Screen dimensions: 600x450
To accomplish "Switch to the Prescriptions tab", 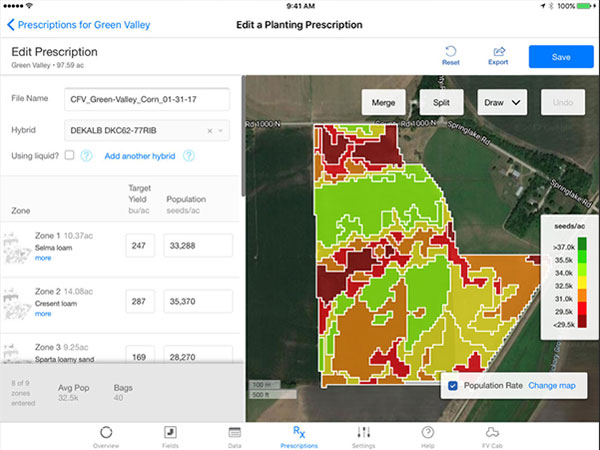I will [x=298, y=430].
